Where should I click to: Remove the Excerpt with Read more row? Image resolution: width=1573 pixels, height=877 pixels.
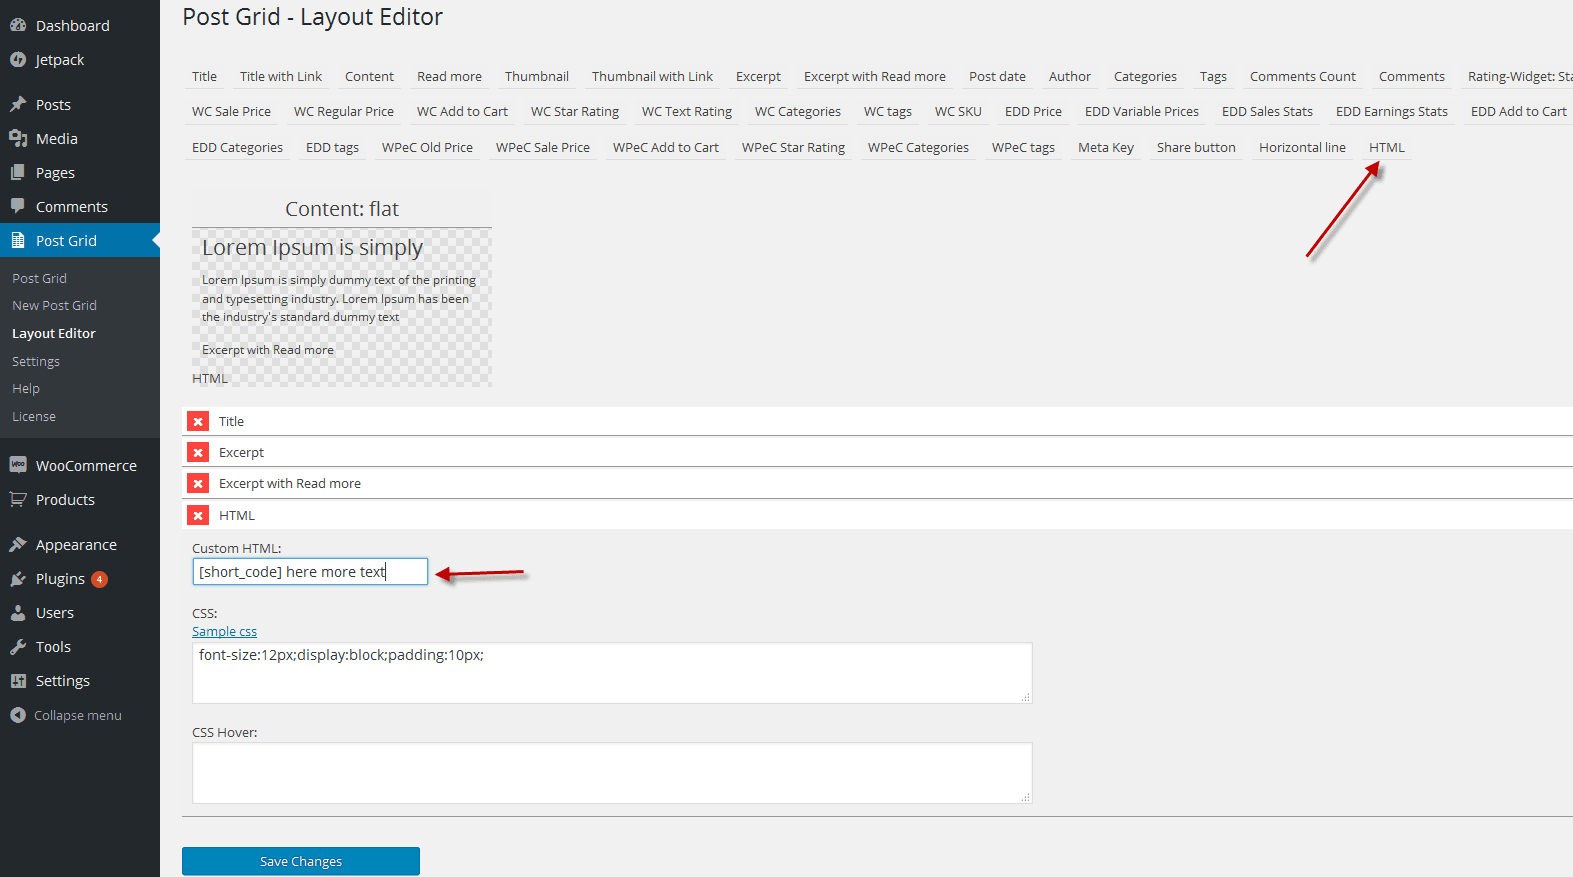tap(198, 484)
